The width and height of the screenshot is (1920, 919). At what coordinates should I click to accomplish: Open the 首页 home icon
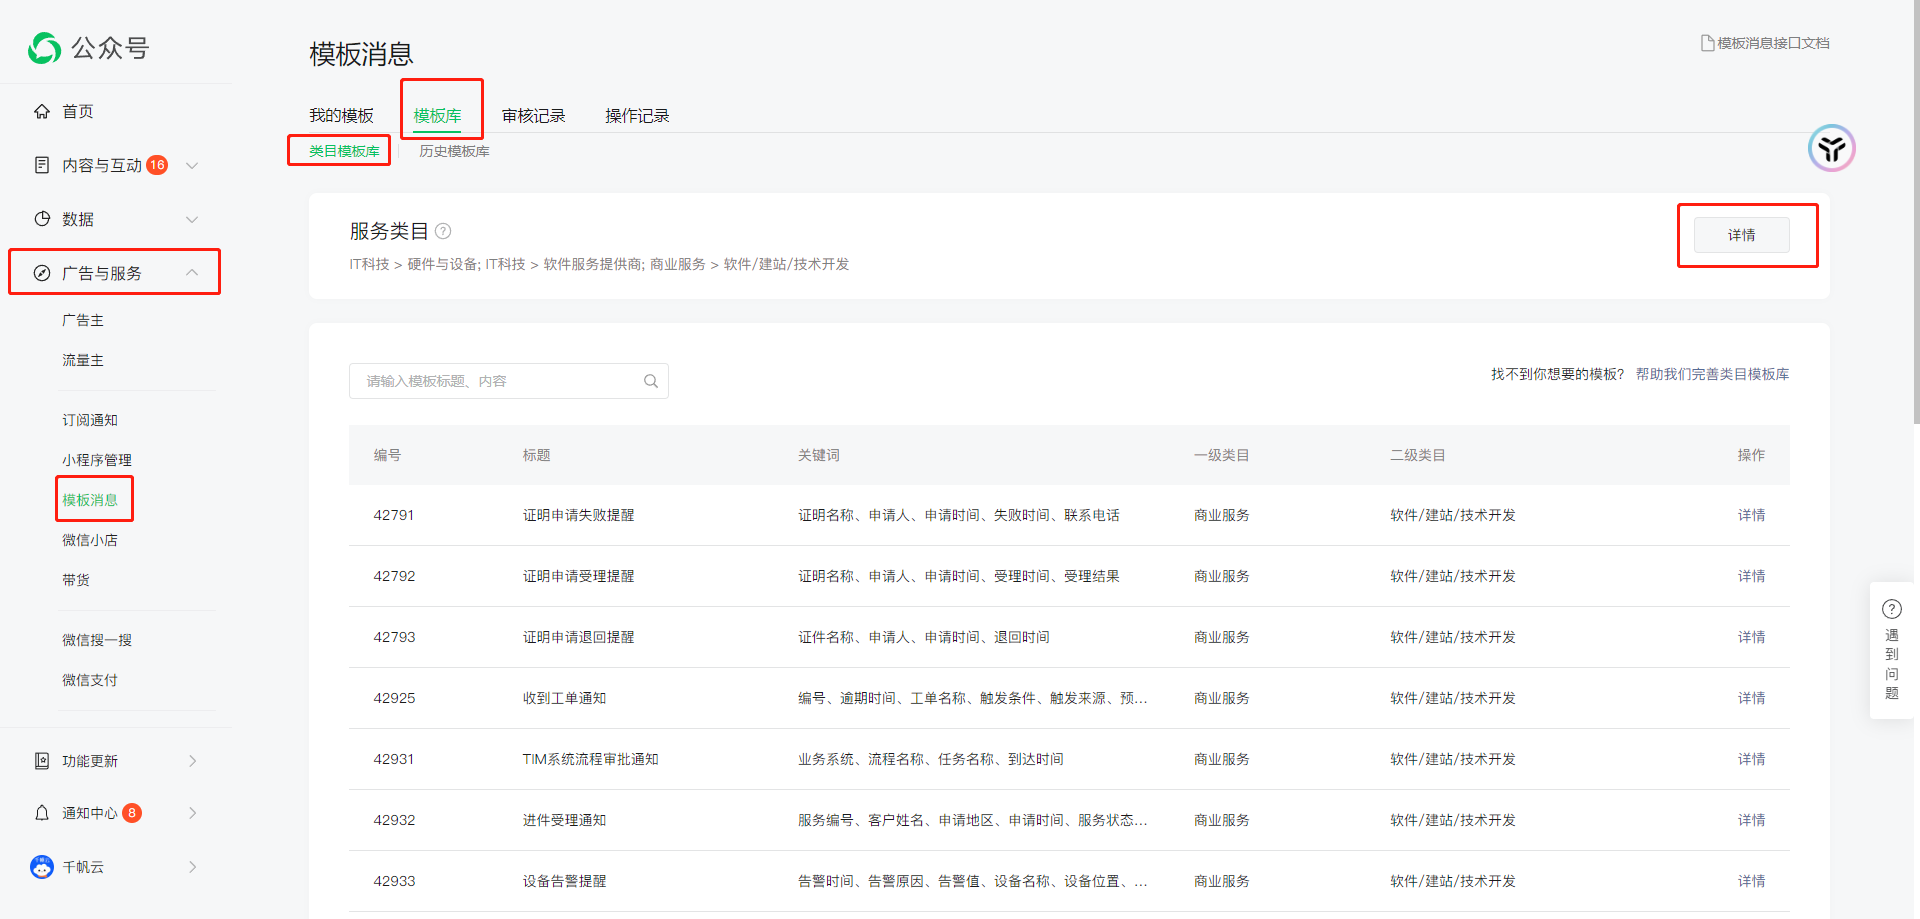point(42,111)
